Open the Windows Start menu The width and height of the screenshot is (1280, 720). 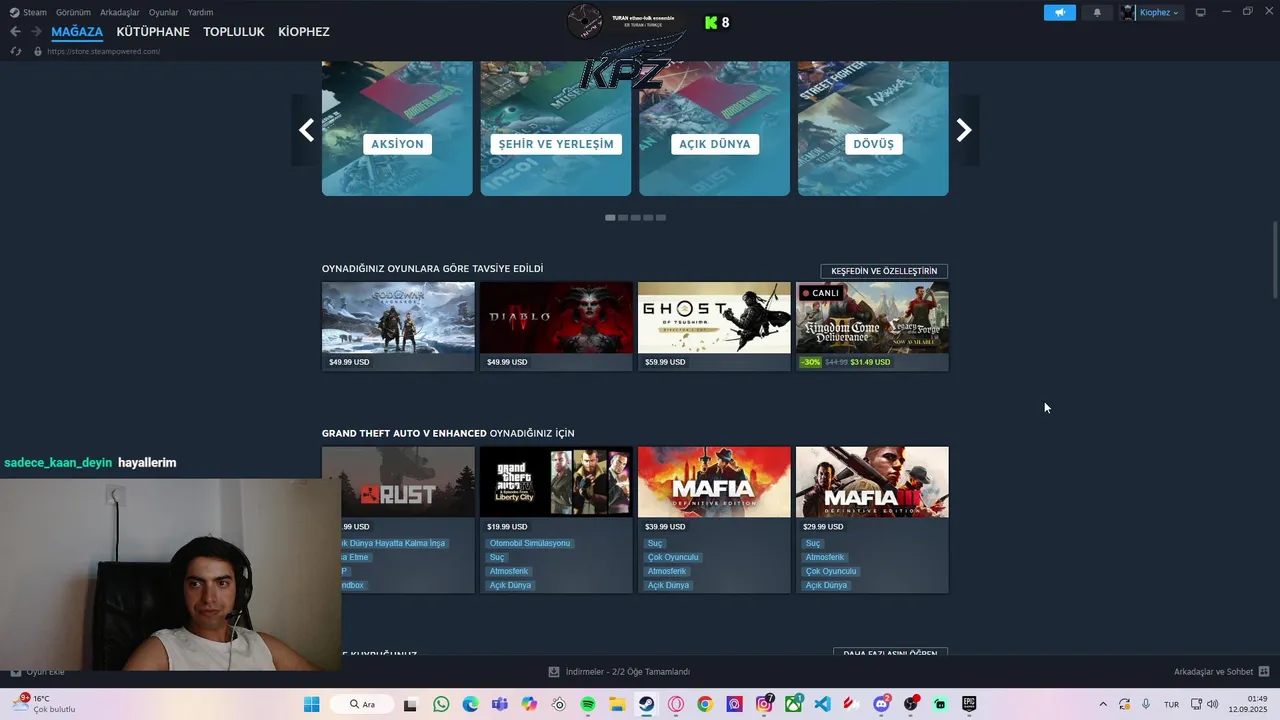click(x=311, y=704)
